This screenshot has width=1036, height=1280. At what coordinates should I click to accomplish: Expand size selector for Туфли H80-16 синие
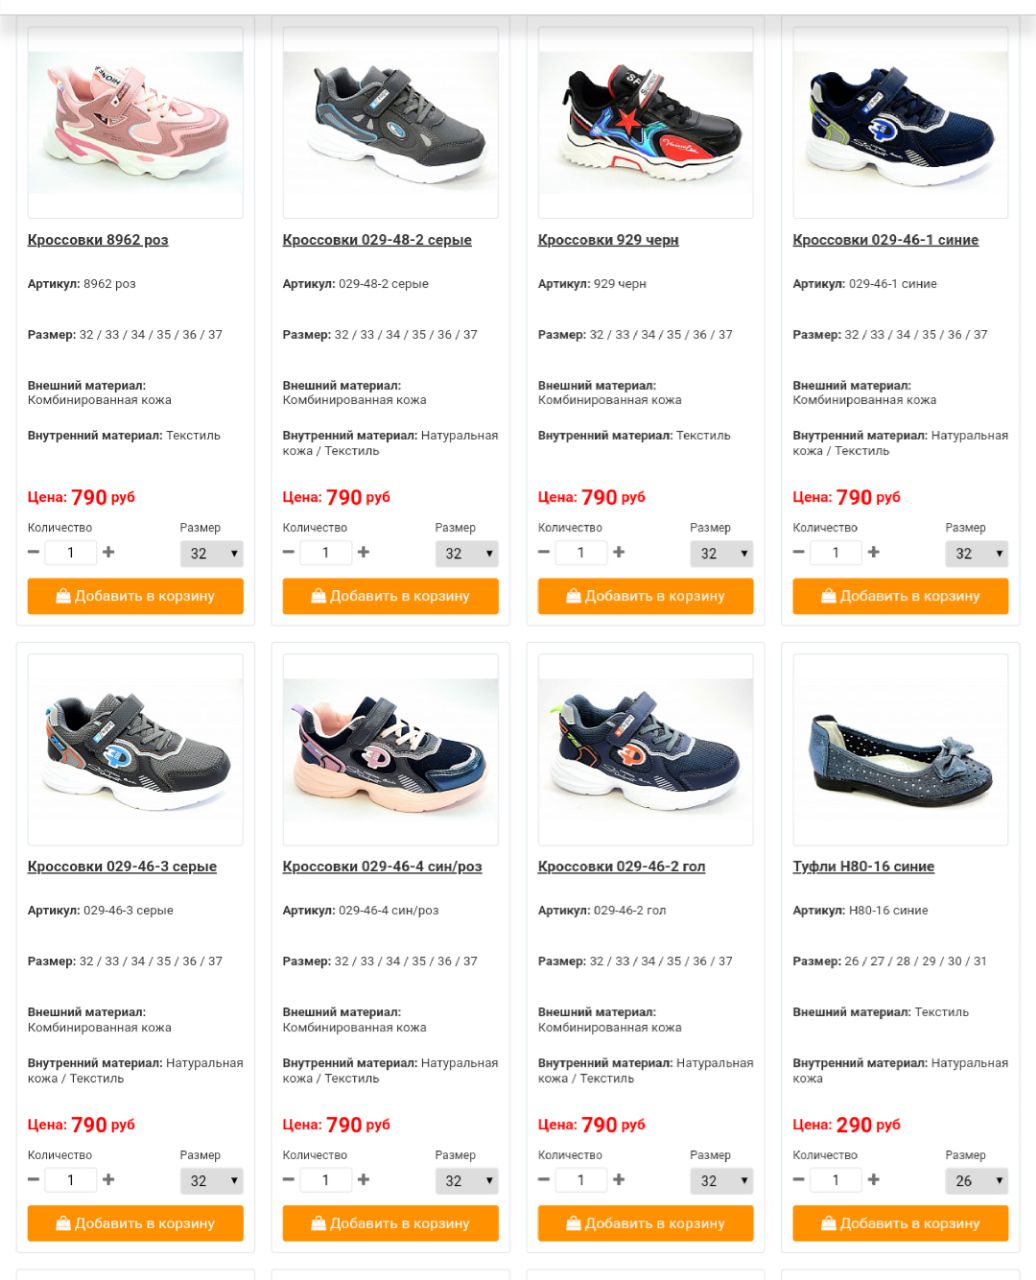(x=977, y=1181)
